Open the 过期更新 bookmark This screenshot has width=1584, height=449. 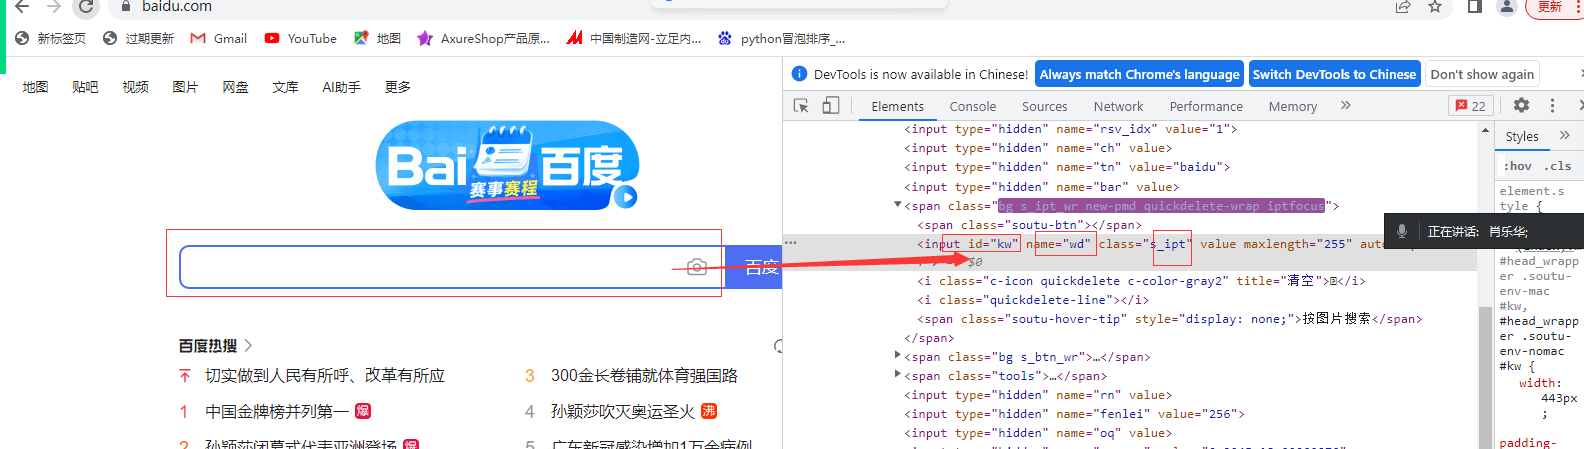pos(138,38)
